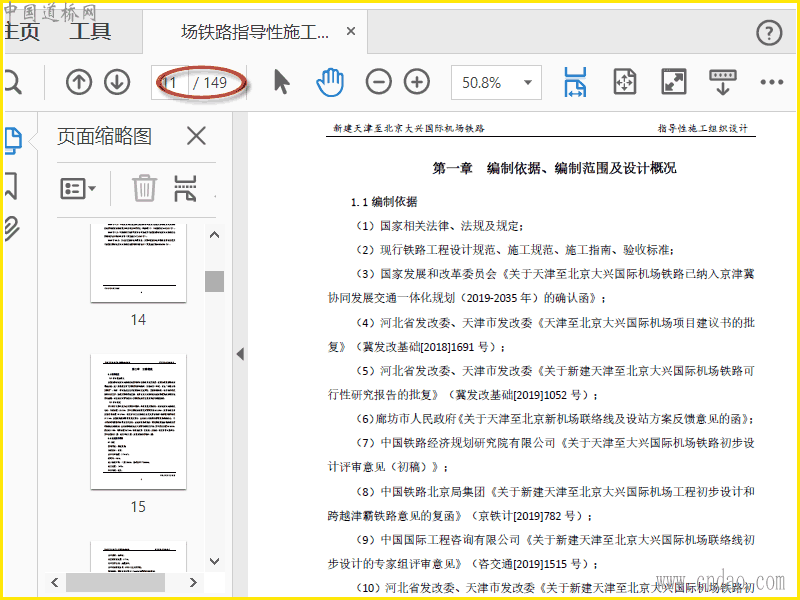Close the 页面缩略图 panel
Image resolution: width=800 pixels, height=600 pixels.
click(196, 136)
